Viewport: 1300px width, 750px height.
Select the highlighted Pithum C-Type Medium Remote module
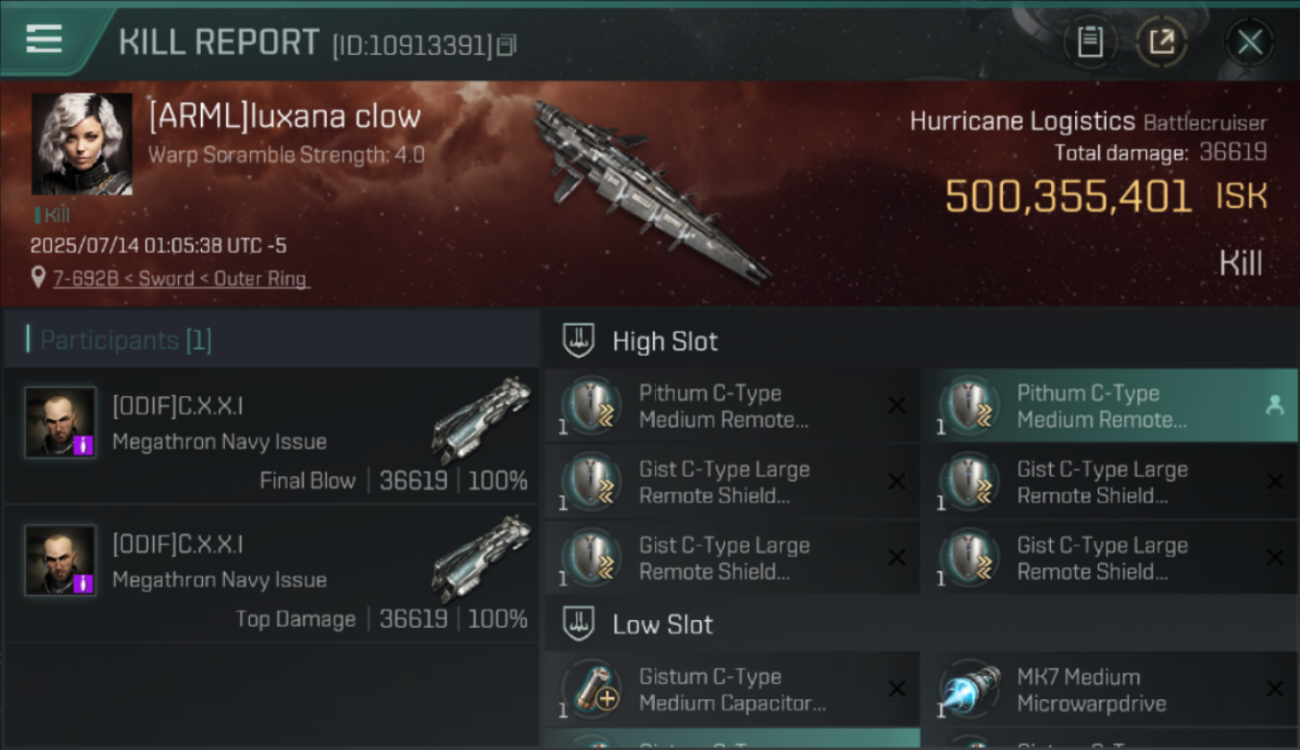1108,406
